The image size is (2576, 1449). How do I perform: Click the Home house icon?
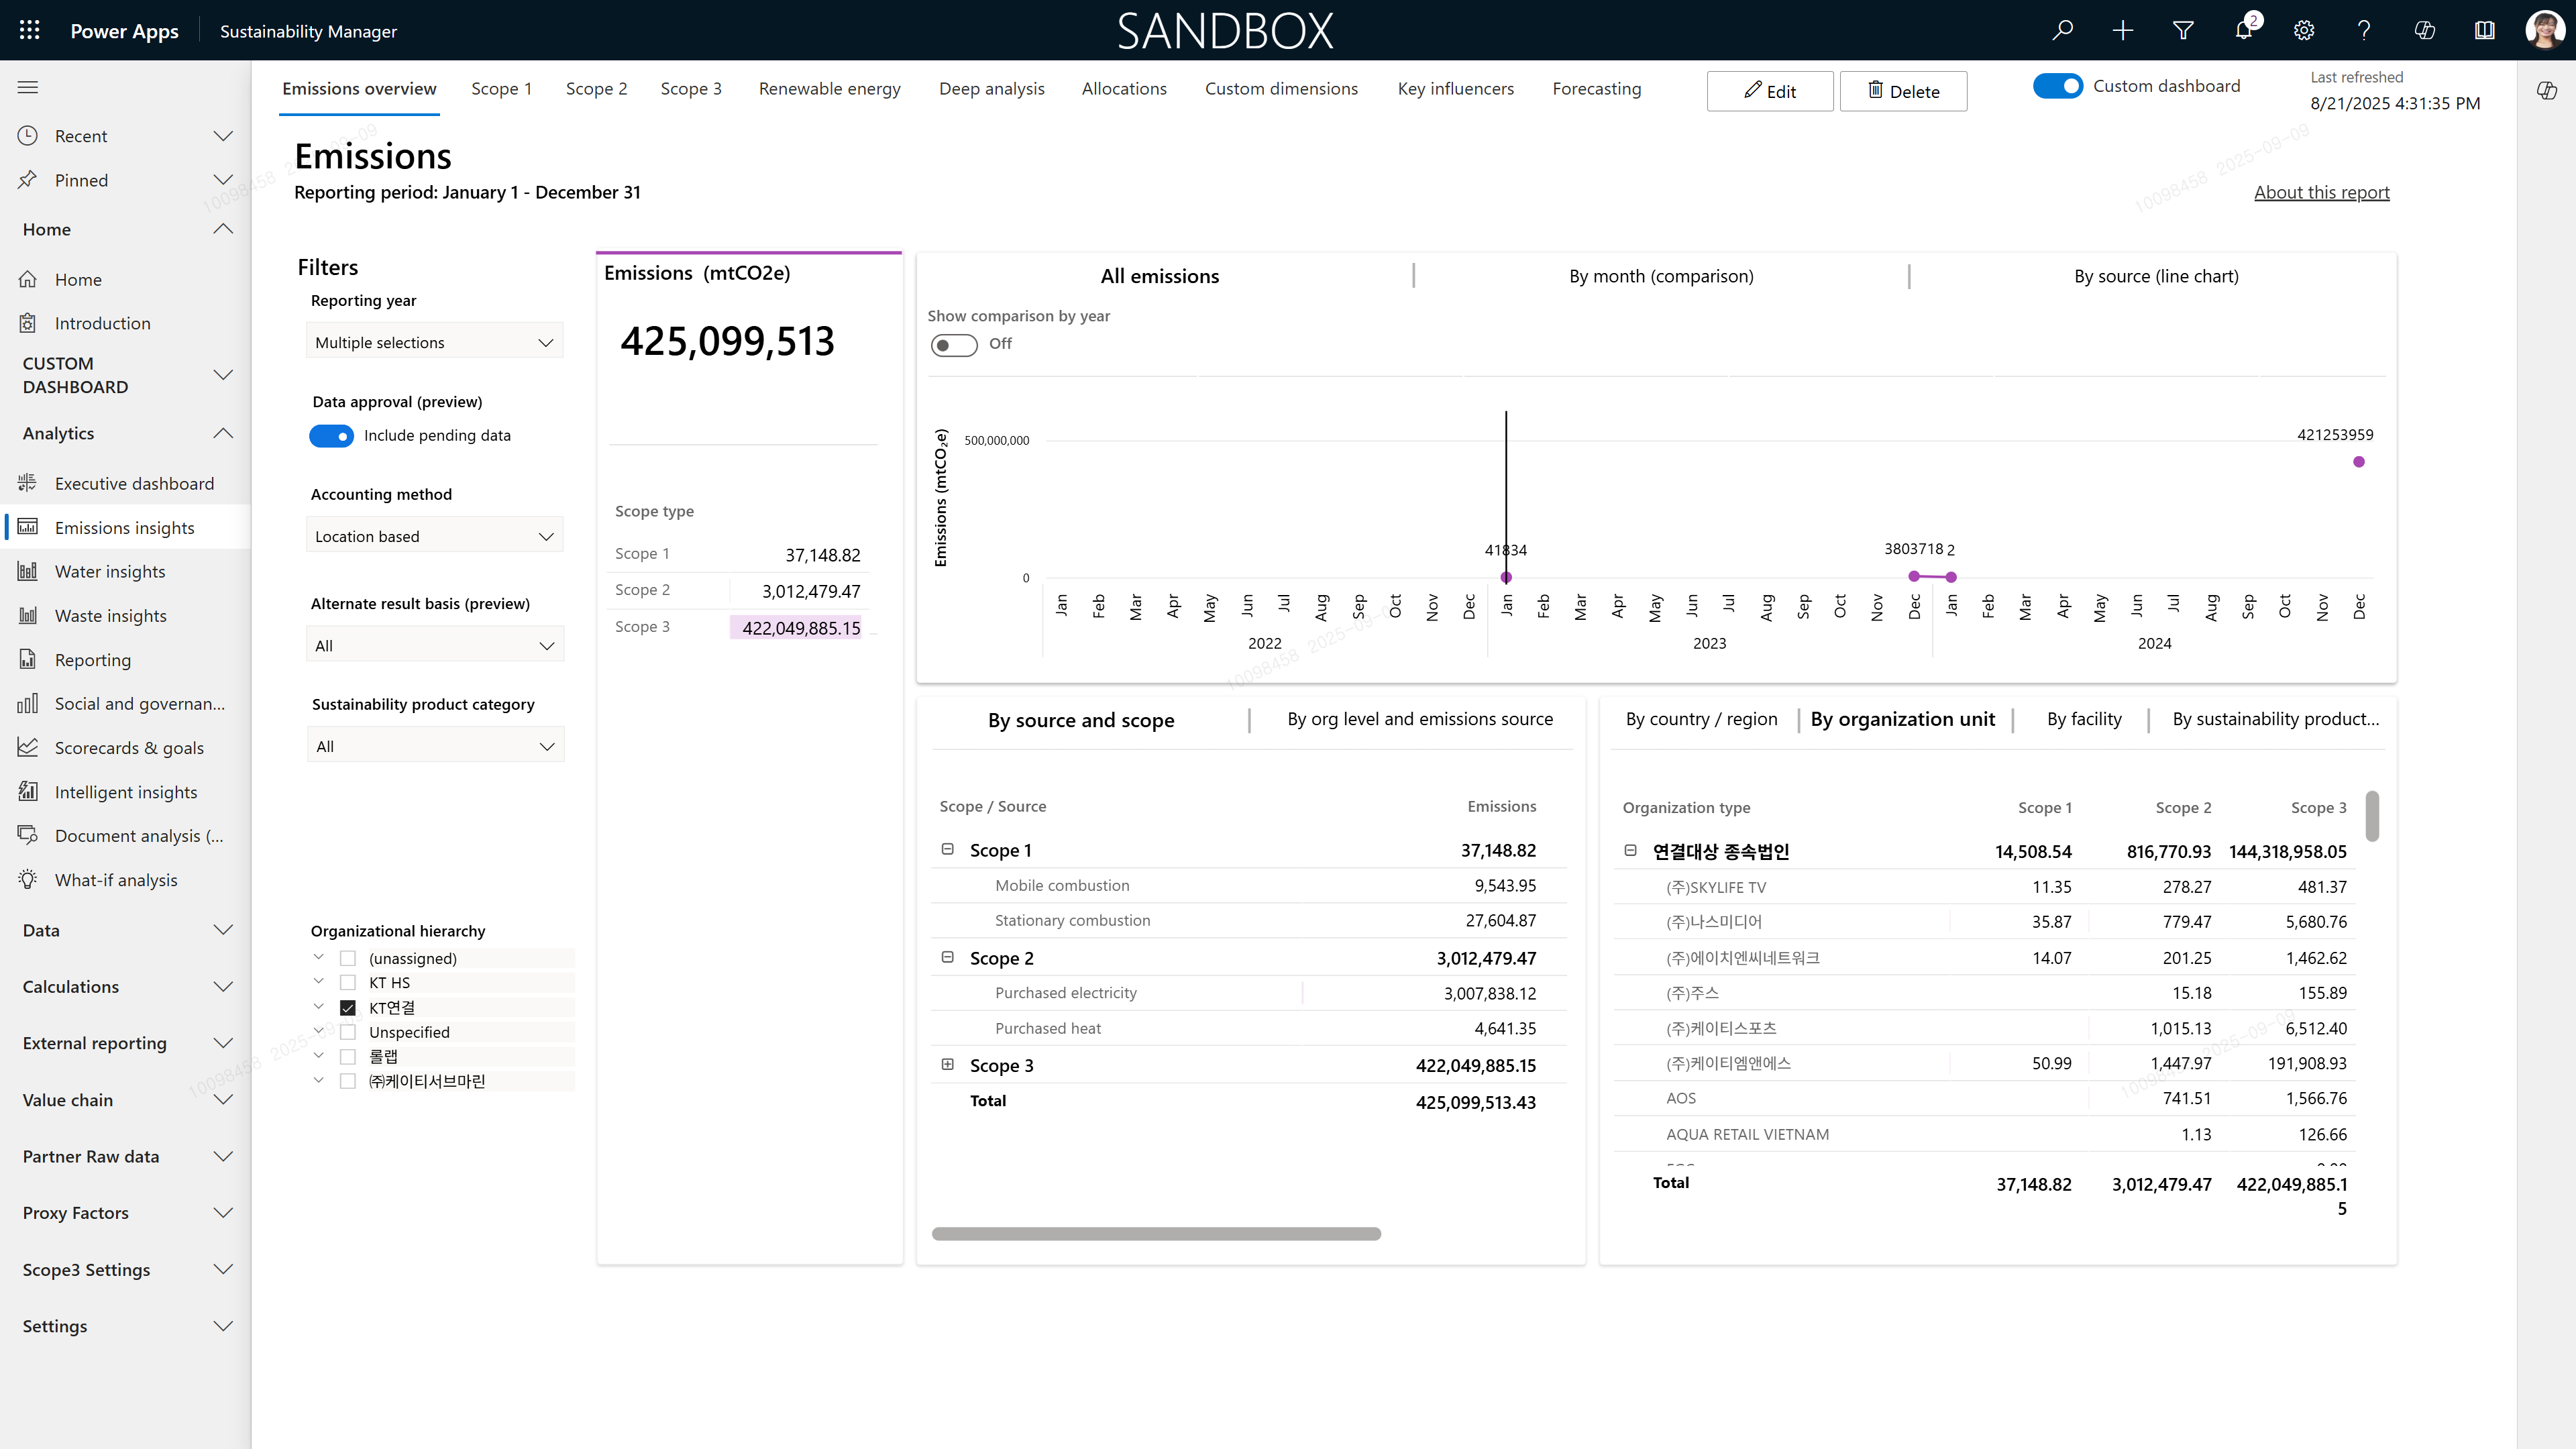coord(28,279)
